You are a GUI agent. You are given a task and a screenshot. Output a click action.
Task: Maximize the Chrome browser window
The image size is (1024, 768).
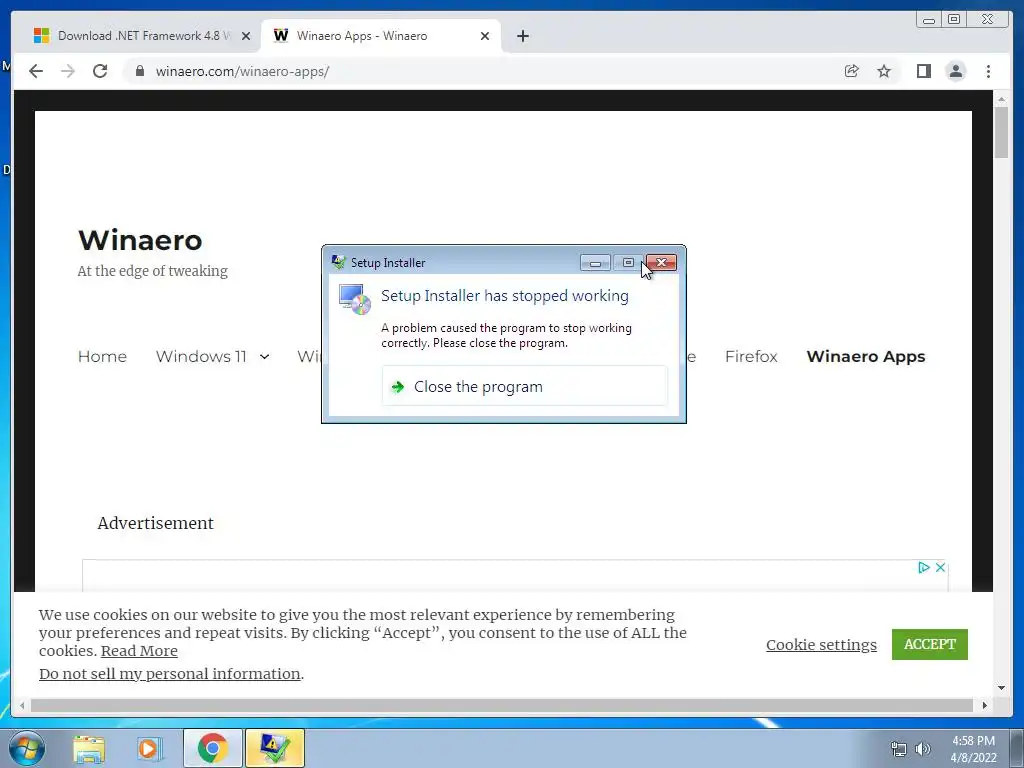[954, 20]
